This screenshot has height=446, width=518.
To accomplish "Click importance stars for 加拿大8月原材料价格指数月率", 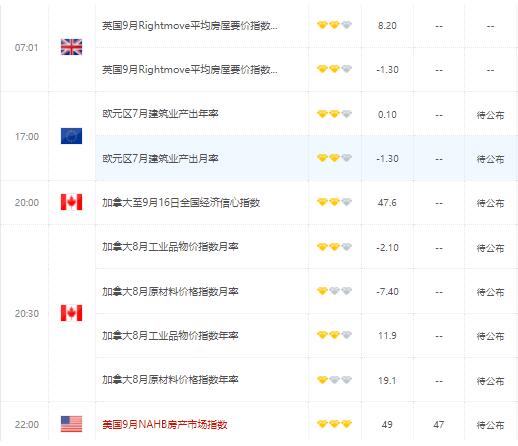I will click(334, 291).
